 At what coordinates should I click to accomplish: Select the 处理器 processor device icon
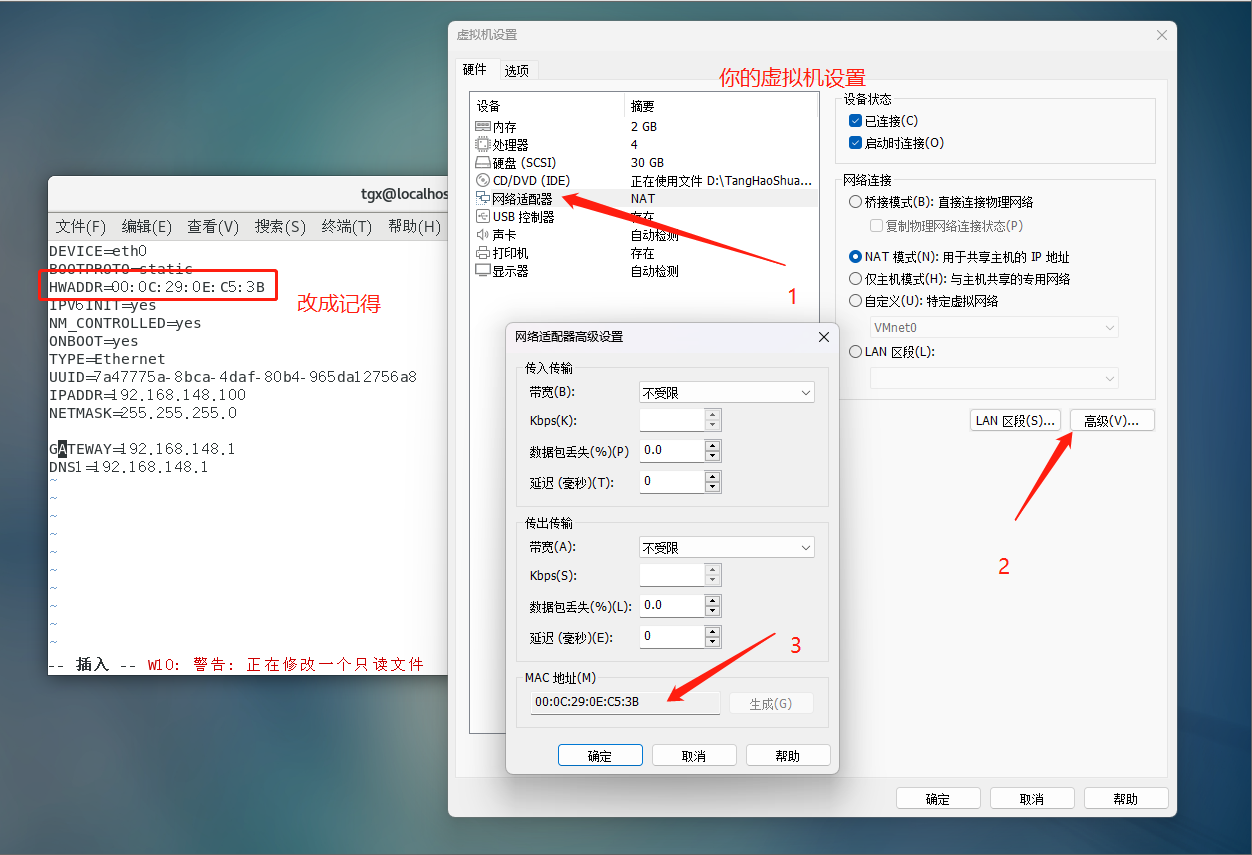click(x=483, y=145)
